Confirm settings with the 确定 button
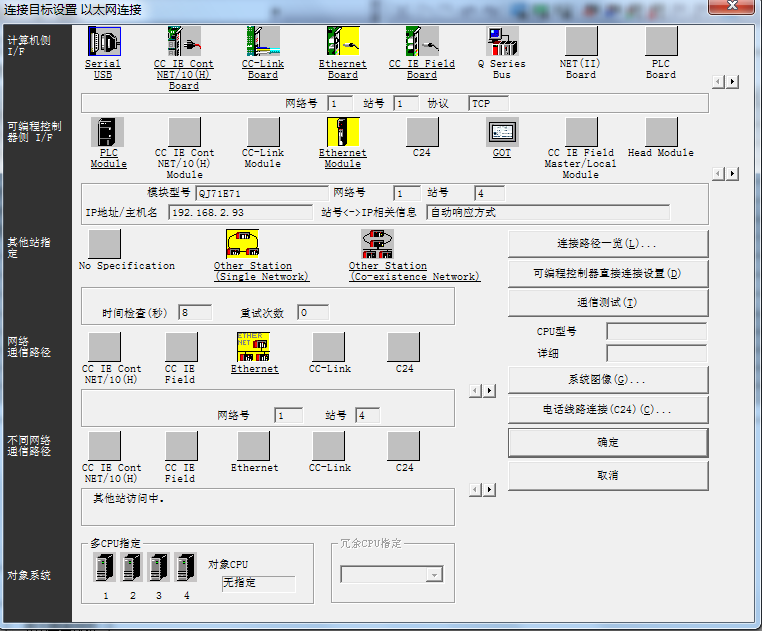The height and width of the screenshot is (631, 762). click(607, 442)
